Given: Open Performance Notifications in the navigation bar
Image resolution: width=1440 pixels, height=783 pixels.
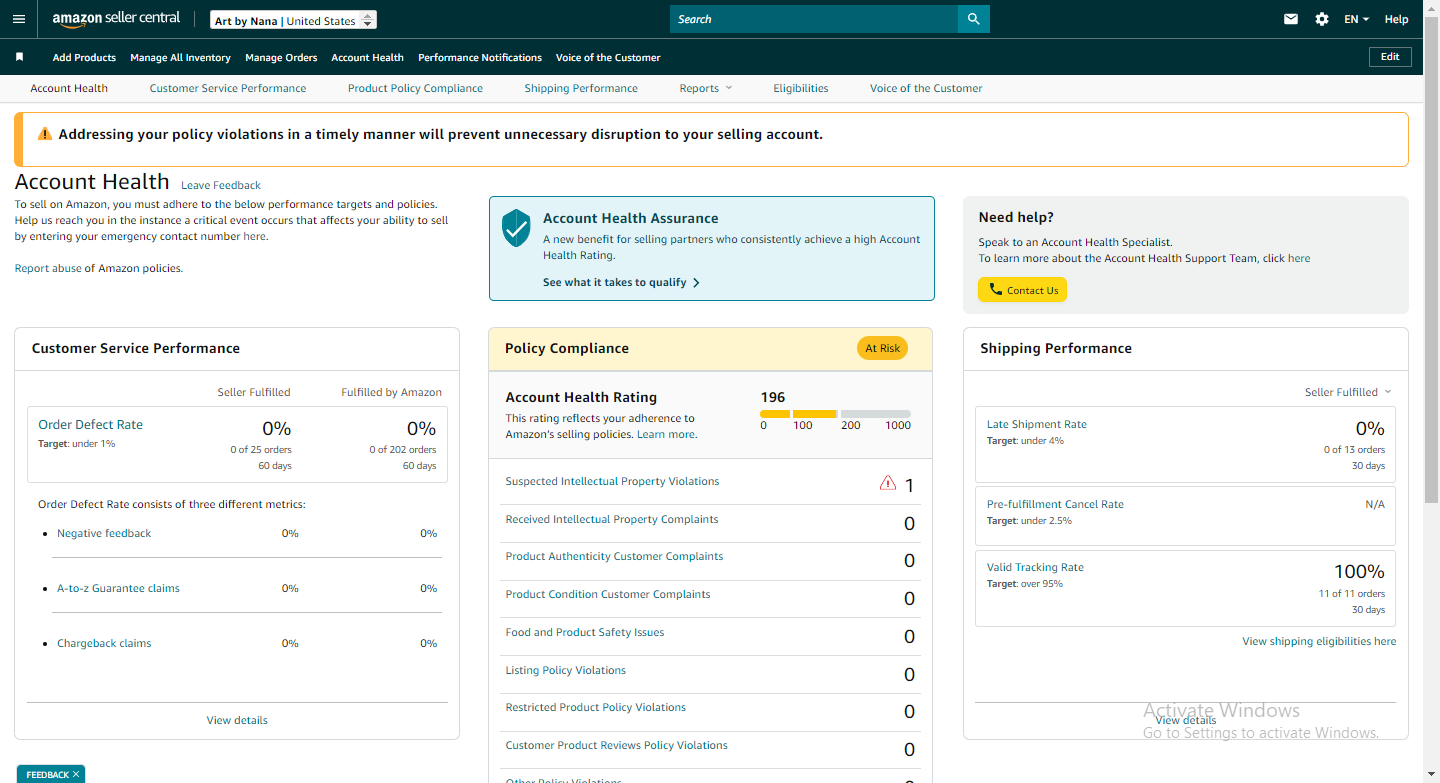Looking at the screenshot, I should (480, 57).
